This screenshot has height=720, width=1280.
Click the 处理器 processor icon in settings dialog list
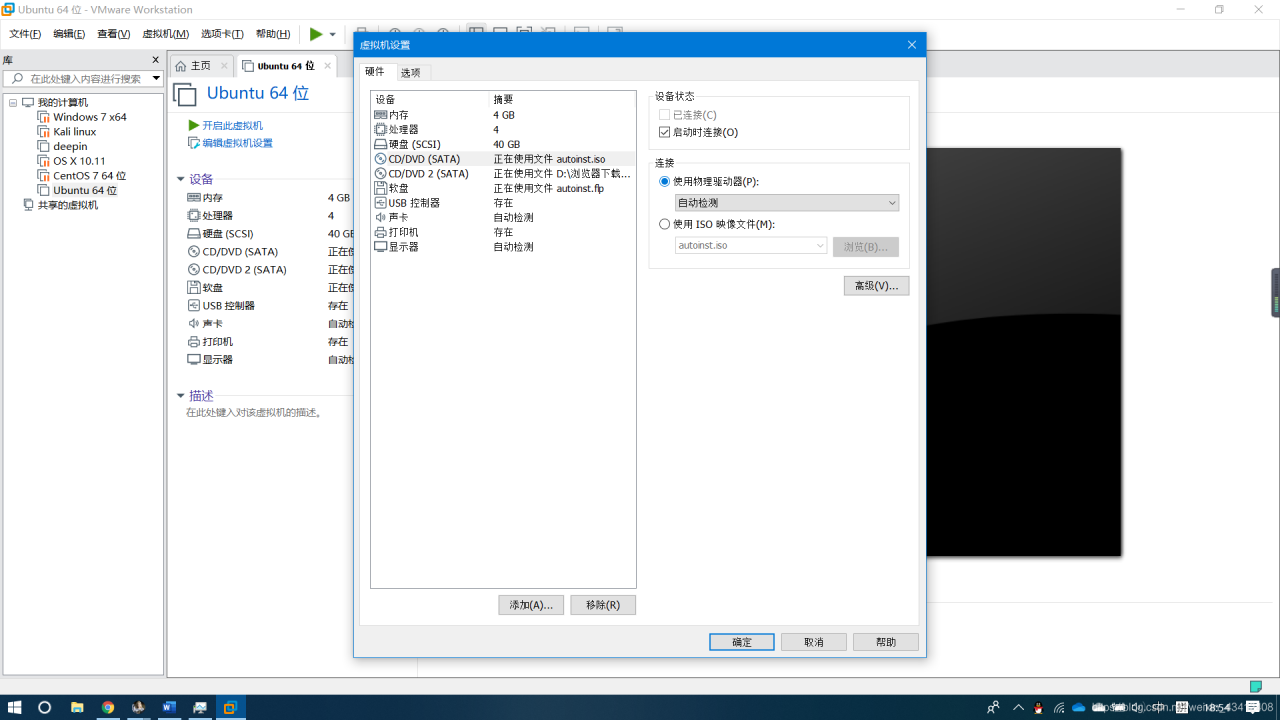[380, 130]
